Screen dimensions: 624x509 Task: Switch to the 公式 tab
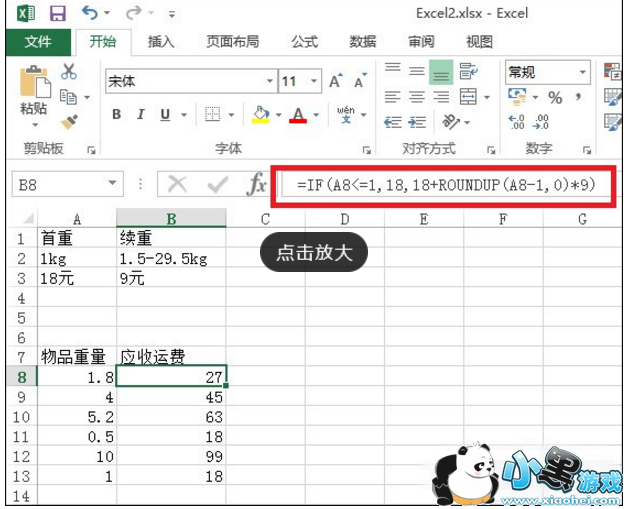pos(304,42)
